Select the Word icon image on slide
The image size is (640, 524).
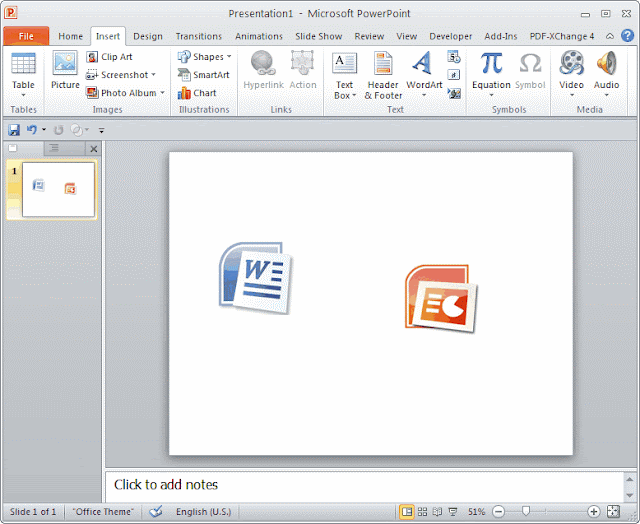[x=256, y=278]
